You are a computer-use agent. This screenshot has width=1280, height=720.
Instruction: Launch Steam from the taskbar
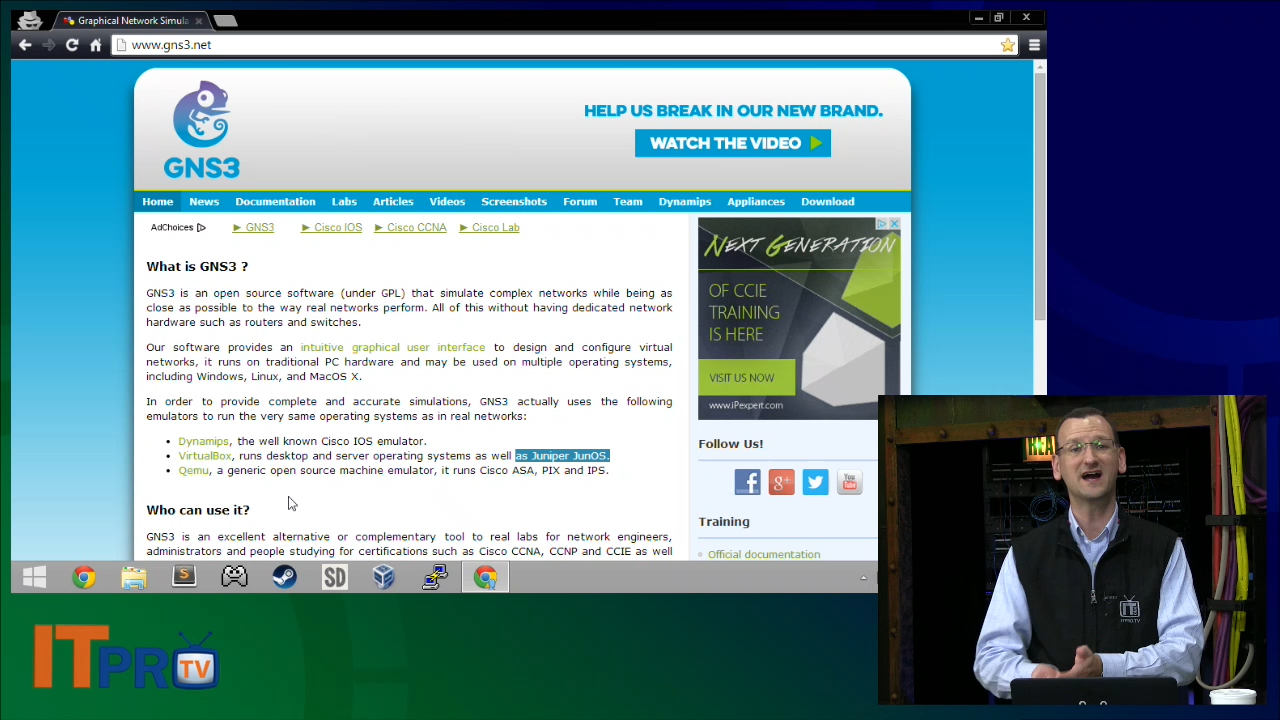point(284,577)
